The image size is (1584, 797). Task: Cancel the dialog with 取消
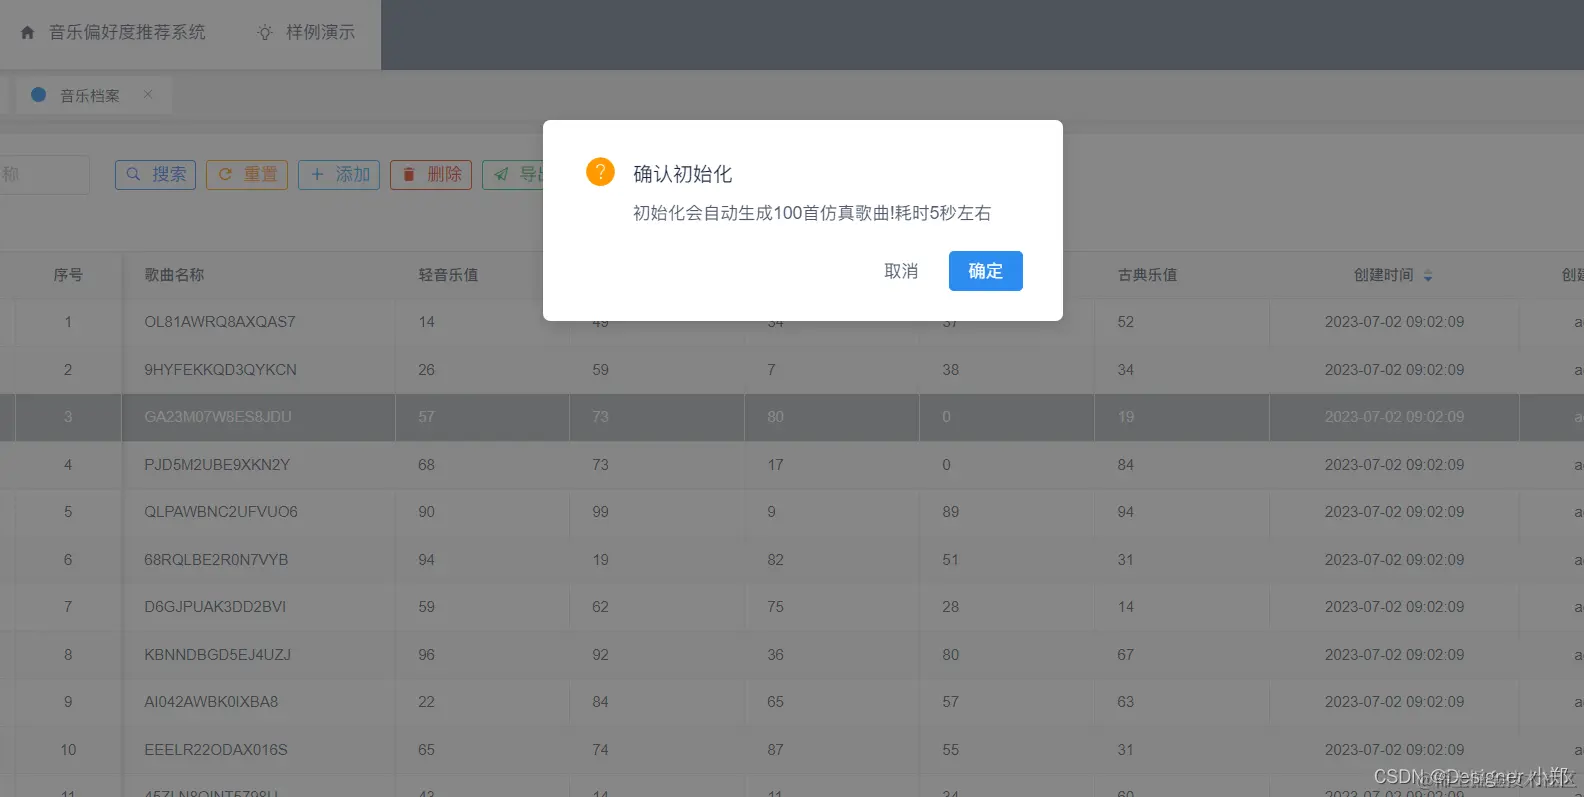pos(901,271)
